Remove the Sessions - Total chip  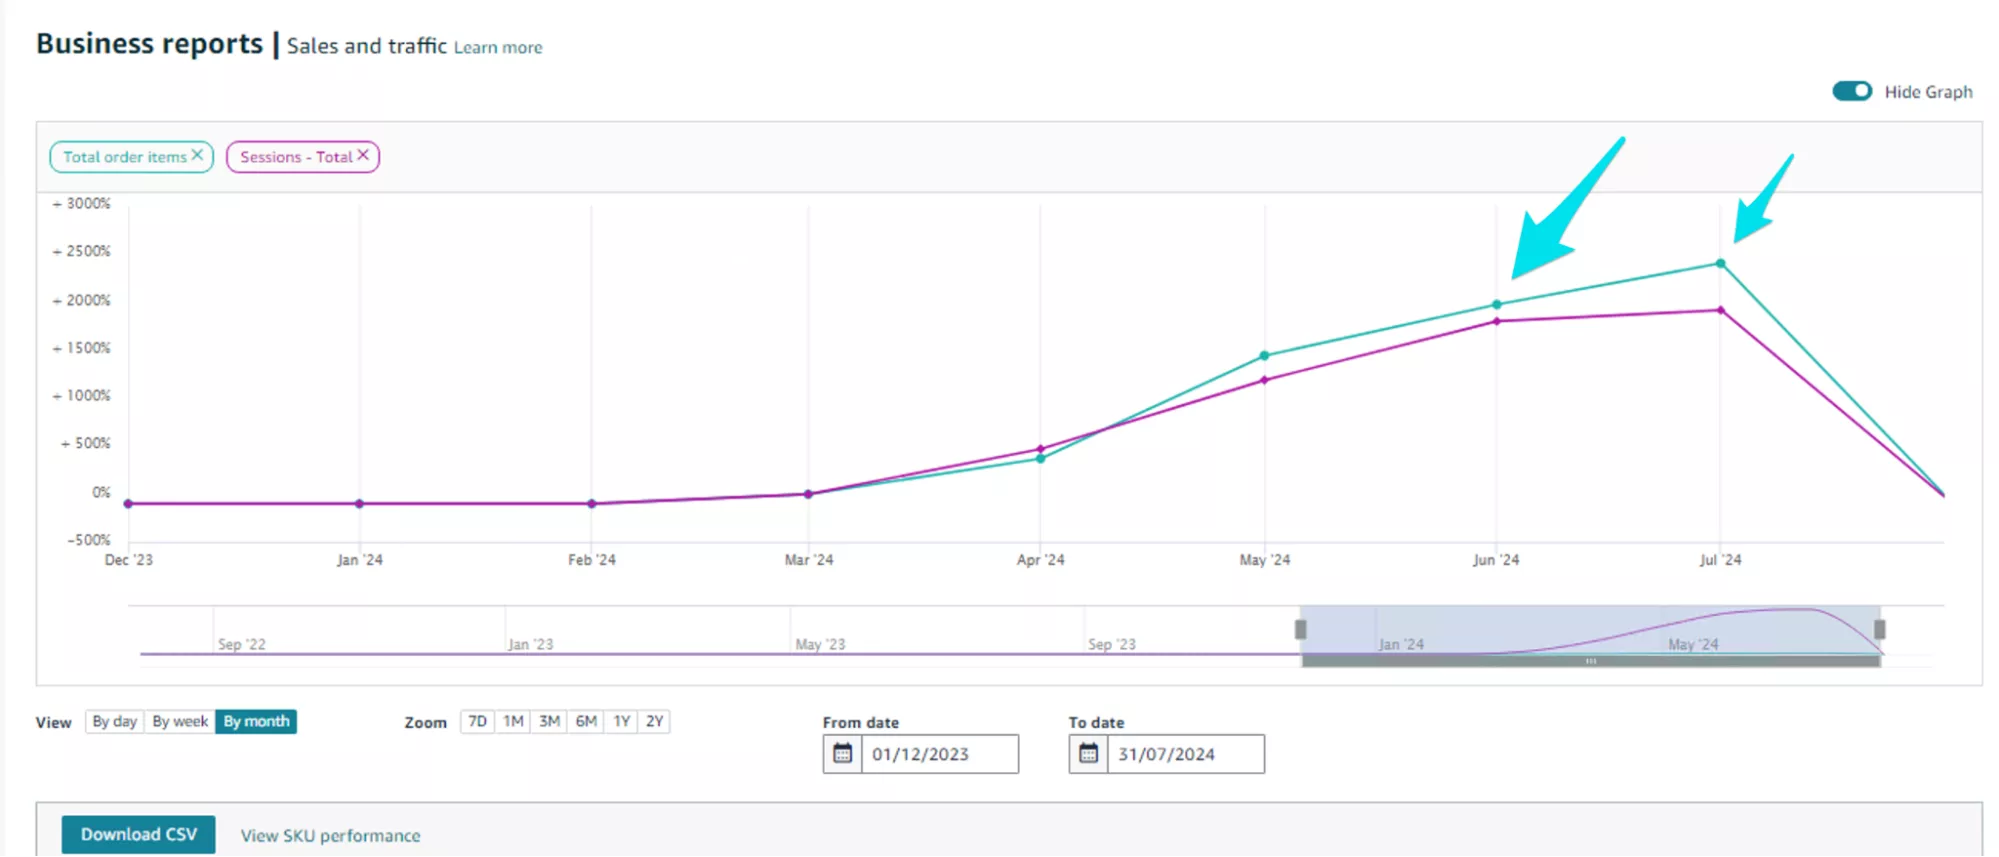[x=363, y=155]
